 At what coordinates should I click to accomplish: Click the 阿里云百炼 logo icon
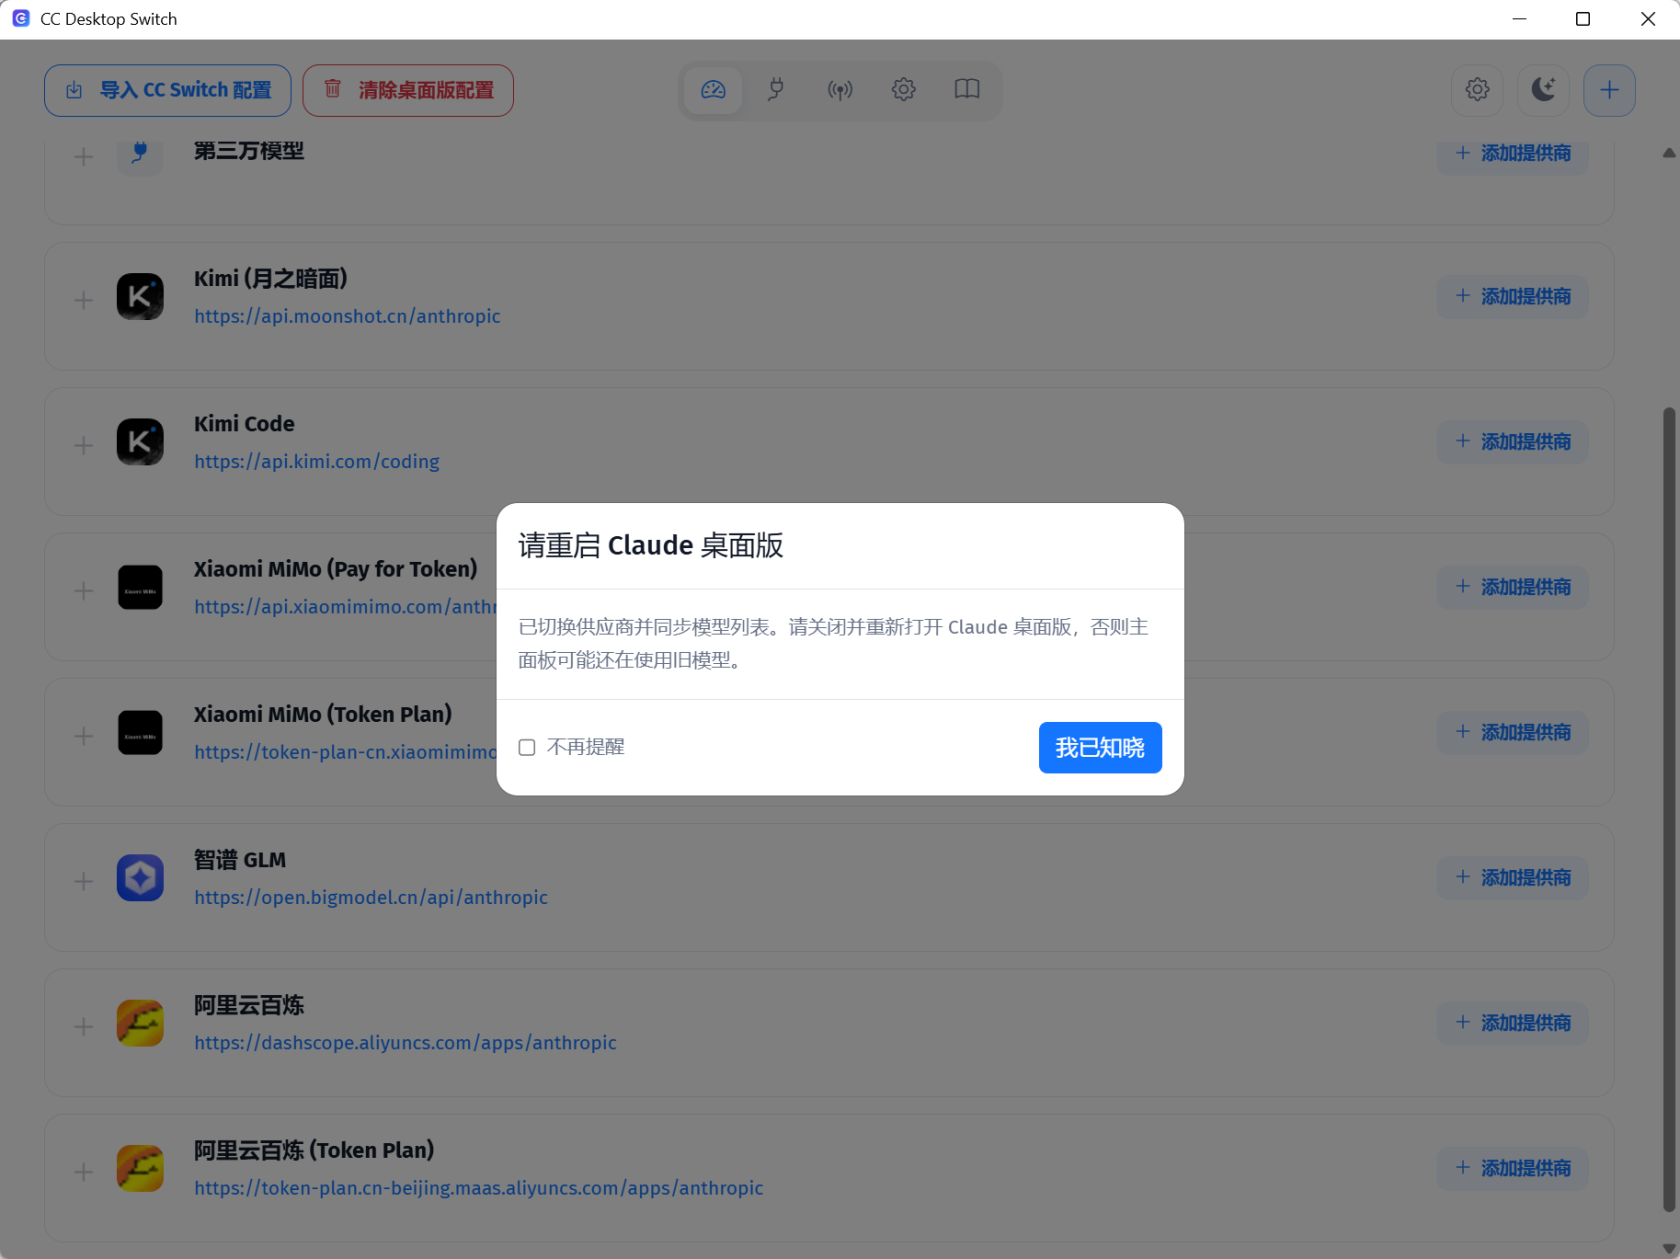pos(140,1023)
